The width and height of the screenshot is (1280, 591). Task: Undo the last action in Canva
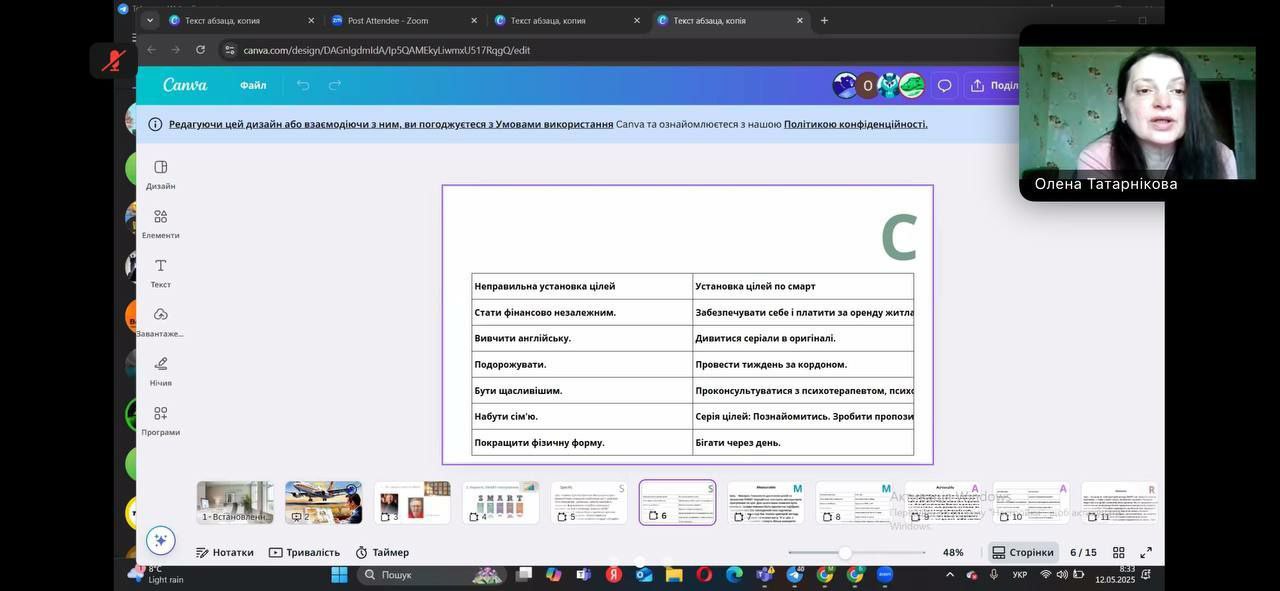[x=303, y=85]
